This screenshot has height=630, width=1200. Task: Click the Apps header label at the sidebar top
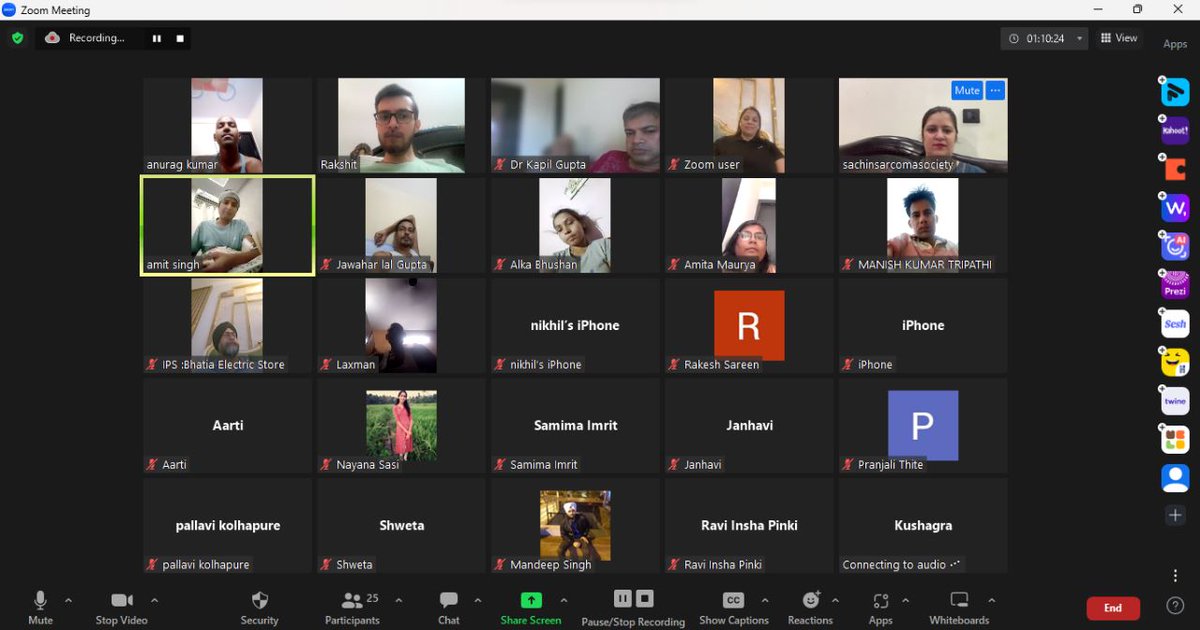pyautogui.click(x=1175, y=44)
